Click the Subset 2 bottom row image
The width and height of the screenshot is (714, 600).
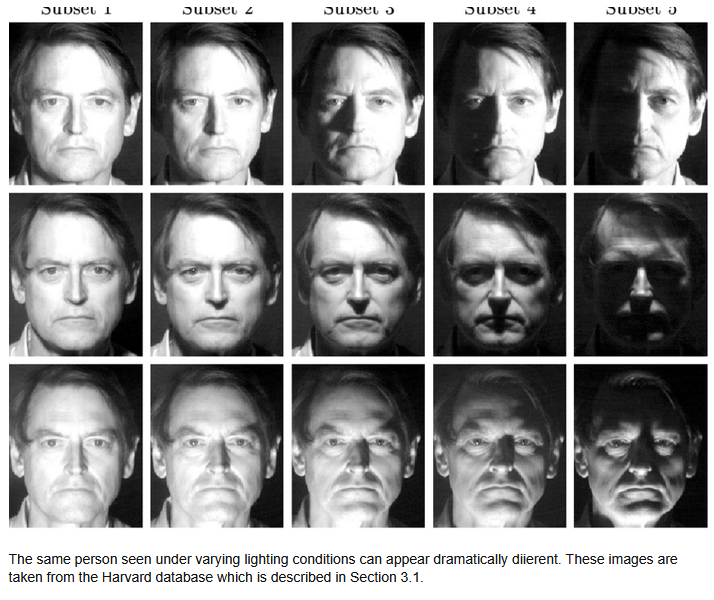[216, 445]
